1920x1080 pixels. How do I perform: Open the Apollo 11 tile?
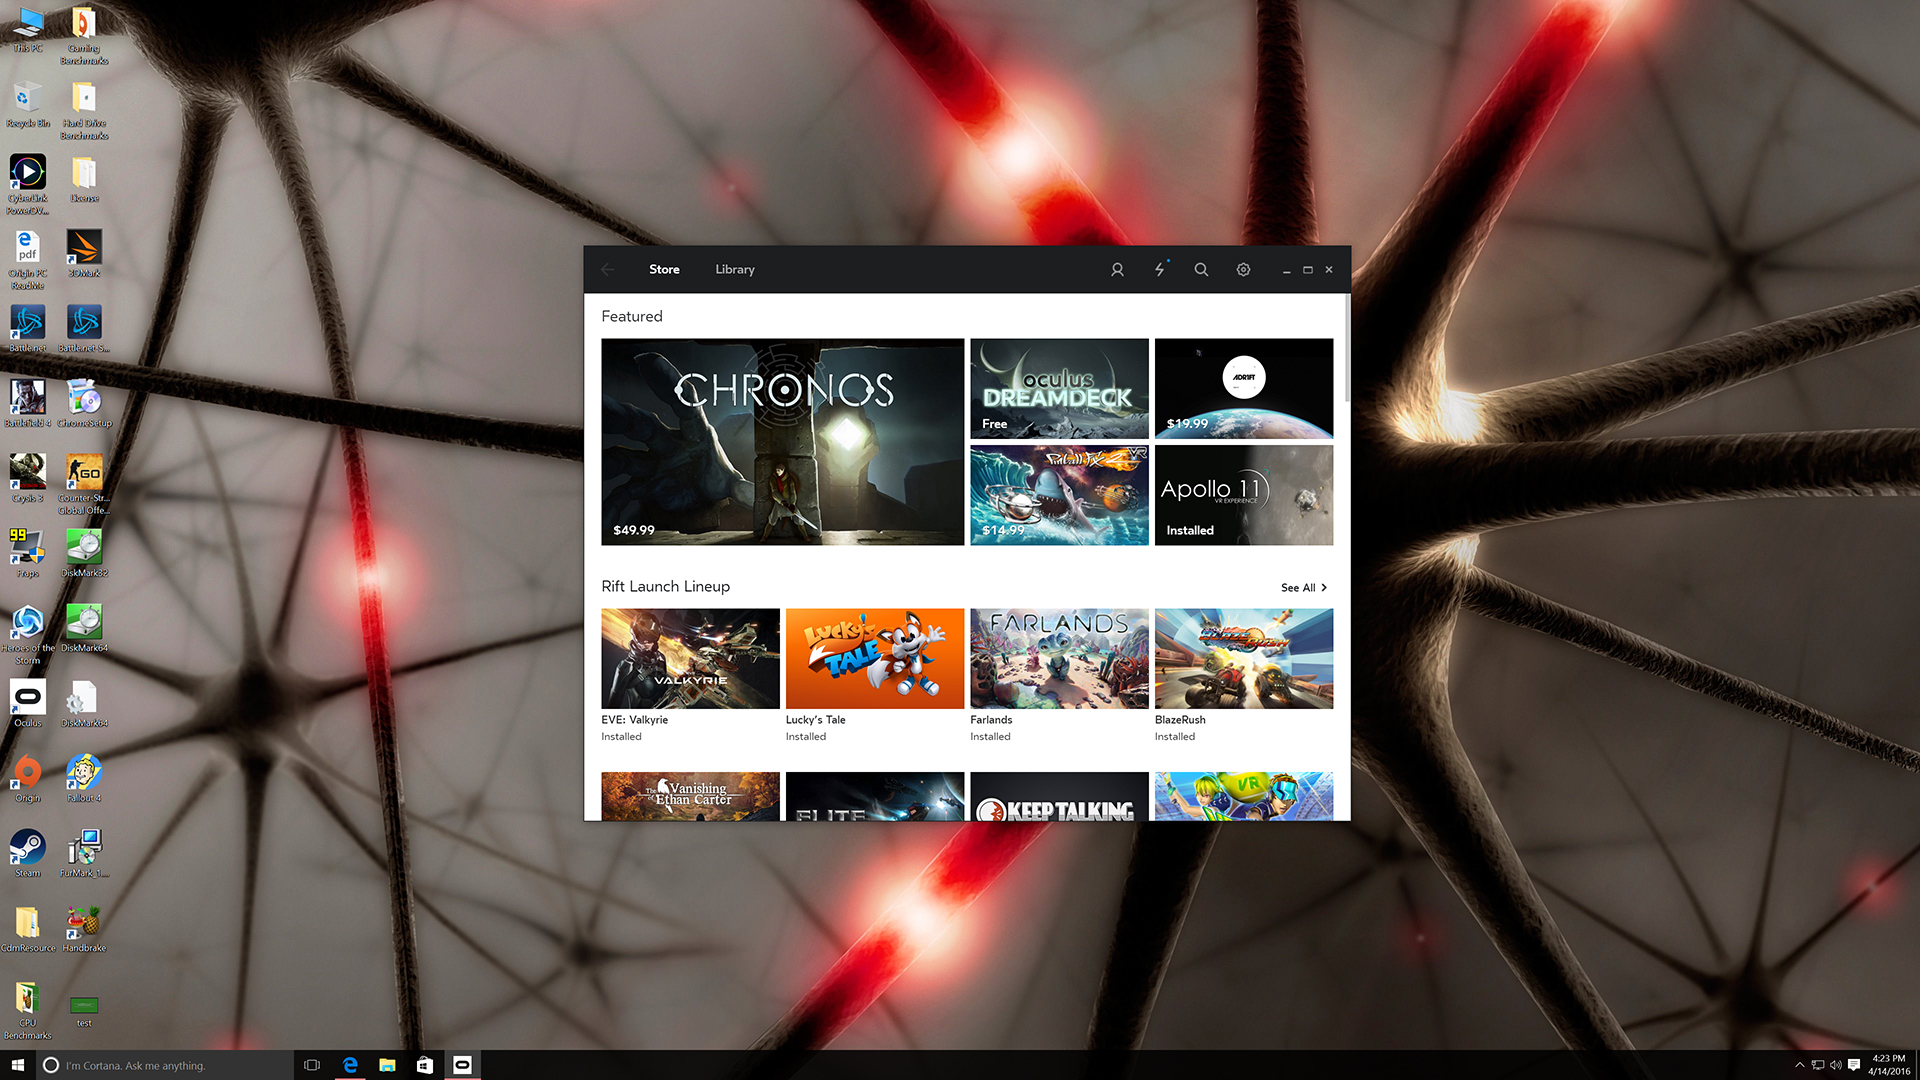point(1244,495)
